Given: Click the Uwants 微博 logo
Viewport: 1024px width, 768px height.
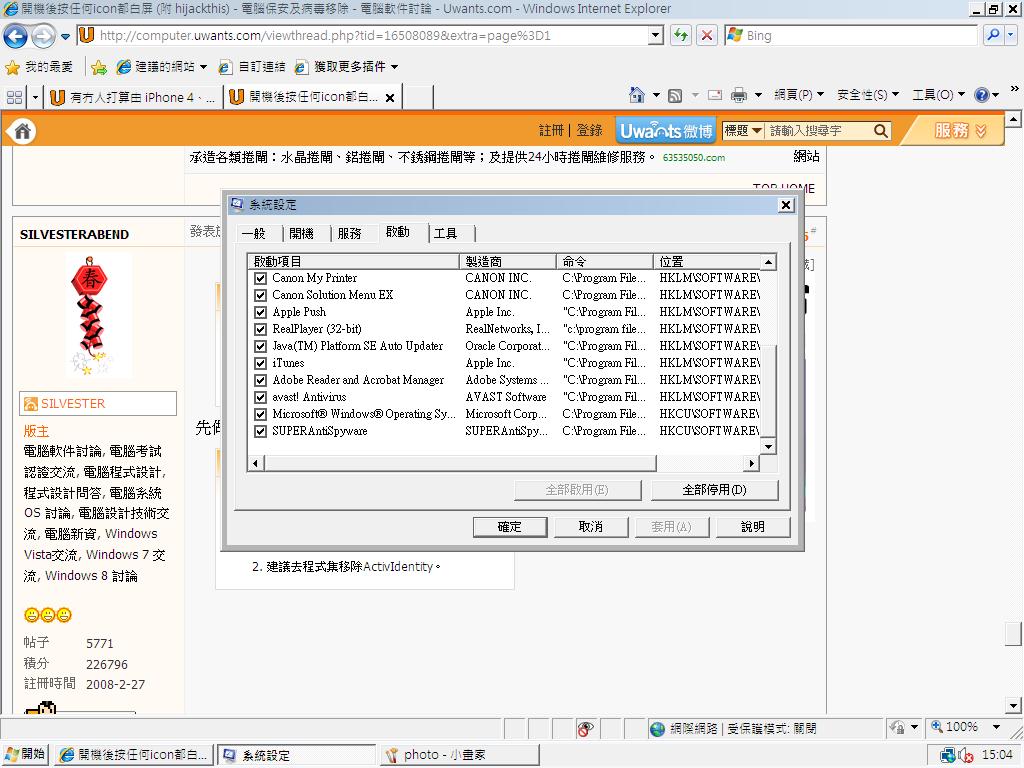Looking at the screenshot, I should 665,131.
